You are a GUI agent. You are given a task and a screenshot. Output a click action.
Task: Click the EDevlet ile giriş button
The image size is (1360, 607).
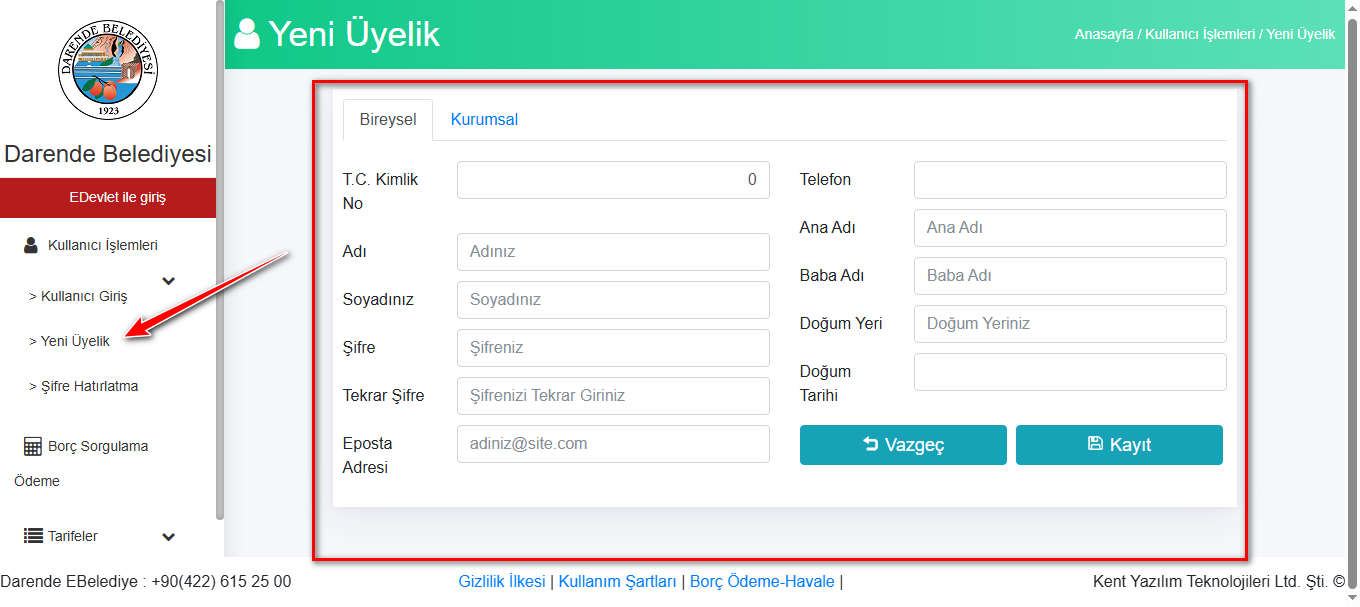point(108,197)
